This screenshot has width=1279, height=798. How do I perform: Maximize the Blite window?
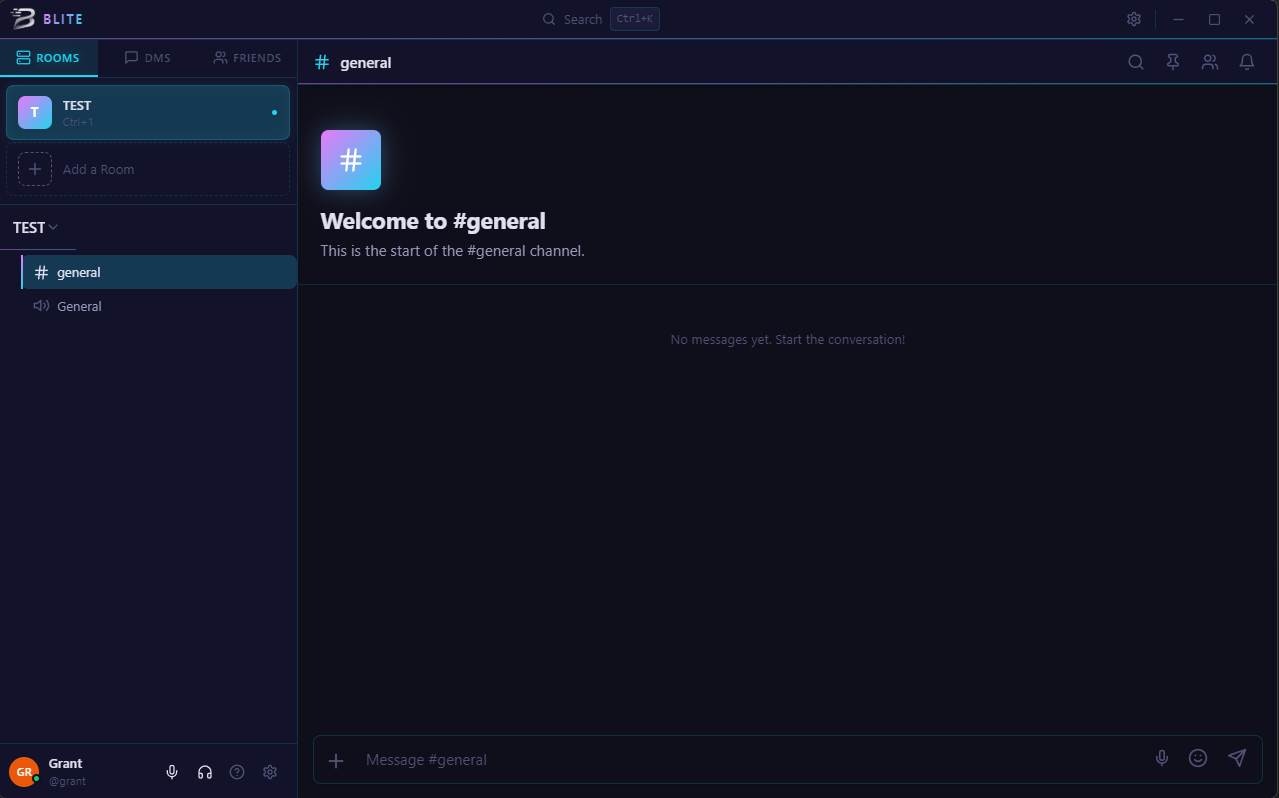click(x=1214, y=19)
